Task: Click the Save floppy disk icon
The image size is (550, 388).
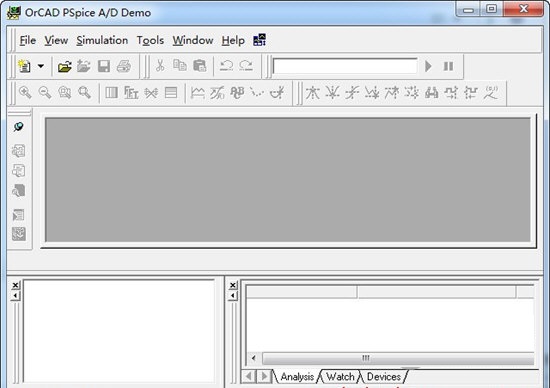Action: [103, 66]
